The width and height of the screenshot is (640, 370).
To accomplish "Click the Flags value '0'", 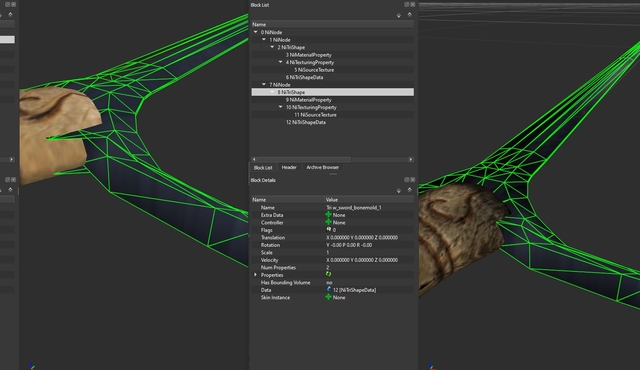I will pos(334,230).
